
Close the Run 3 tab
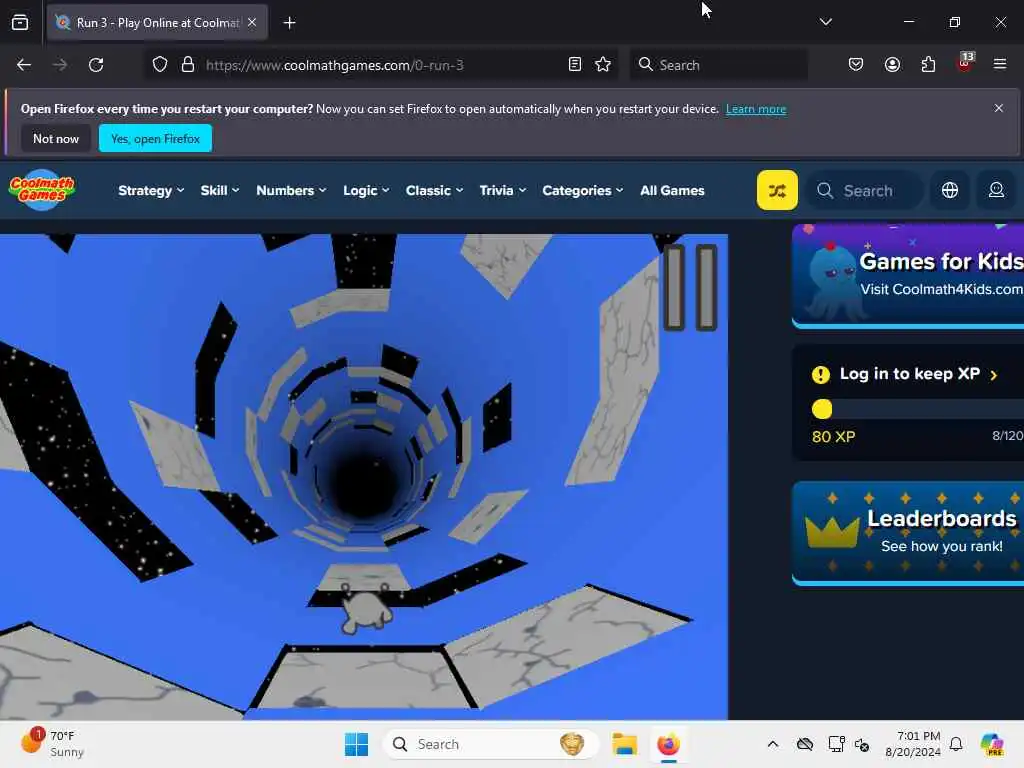pos(252,22)
